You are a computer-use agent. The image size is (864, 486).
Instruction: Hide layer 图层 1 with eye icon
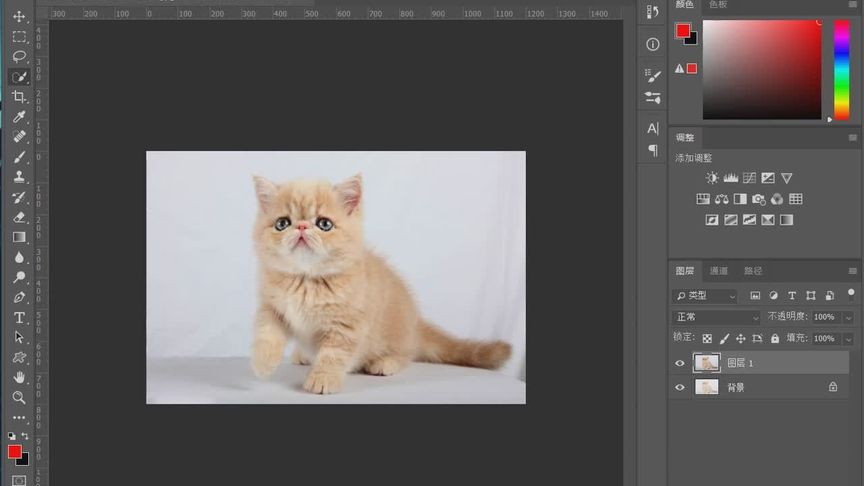pyautogui.click(x=680, y=363)
